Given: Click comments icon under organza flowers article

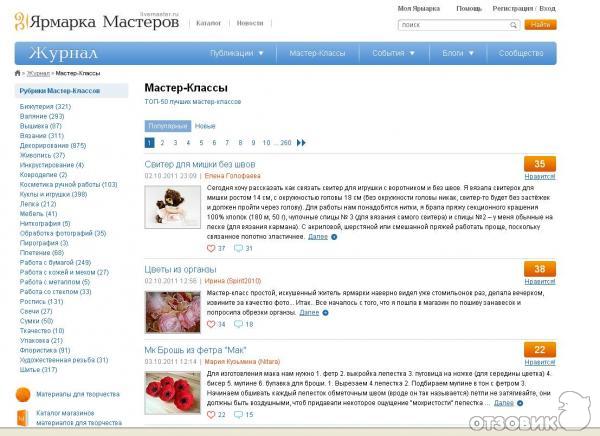Looking at the screenshot, I should click(x=238, y=324).
